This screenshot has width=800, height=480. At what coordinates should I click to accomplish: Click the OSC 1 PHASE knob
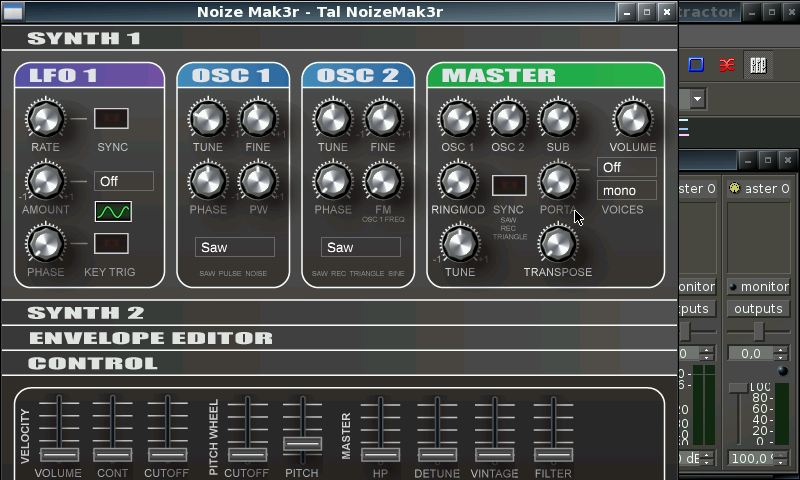208,181
